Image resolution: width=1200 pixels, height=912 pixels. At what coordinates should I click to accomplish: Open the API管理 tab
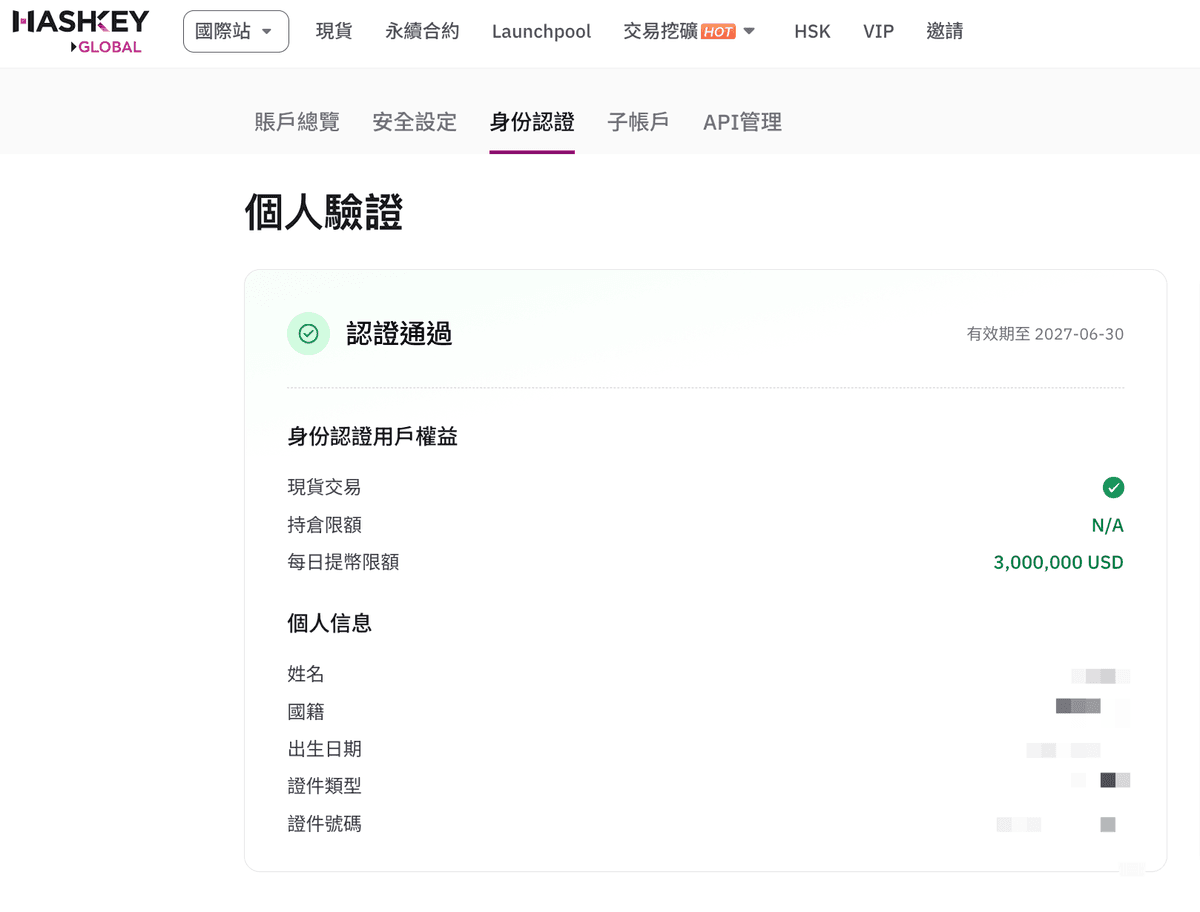pos(741,121)
